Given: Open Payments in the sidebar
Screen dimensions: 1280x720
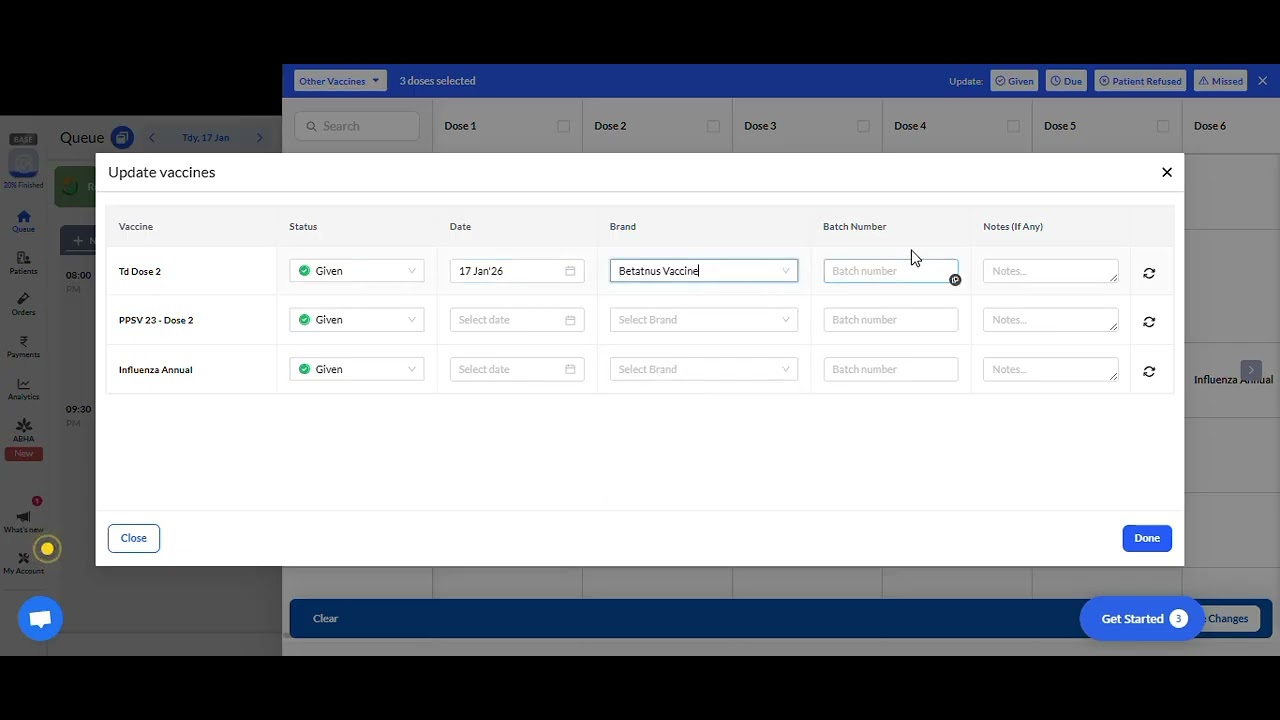Looking at the screenshot, I should point(23,347).
